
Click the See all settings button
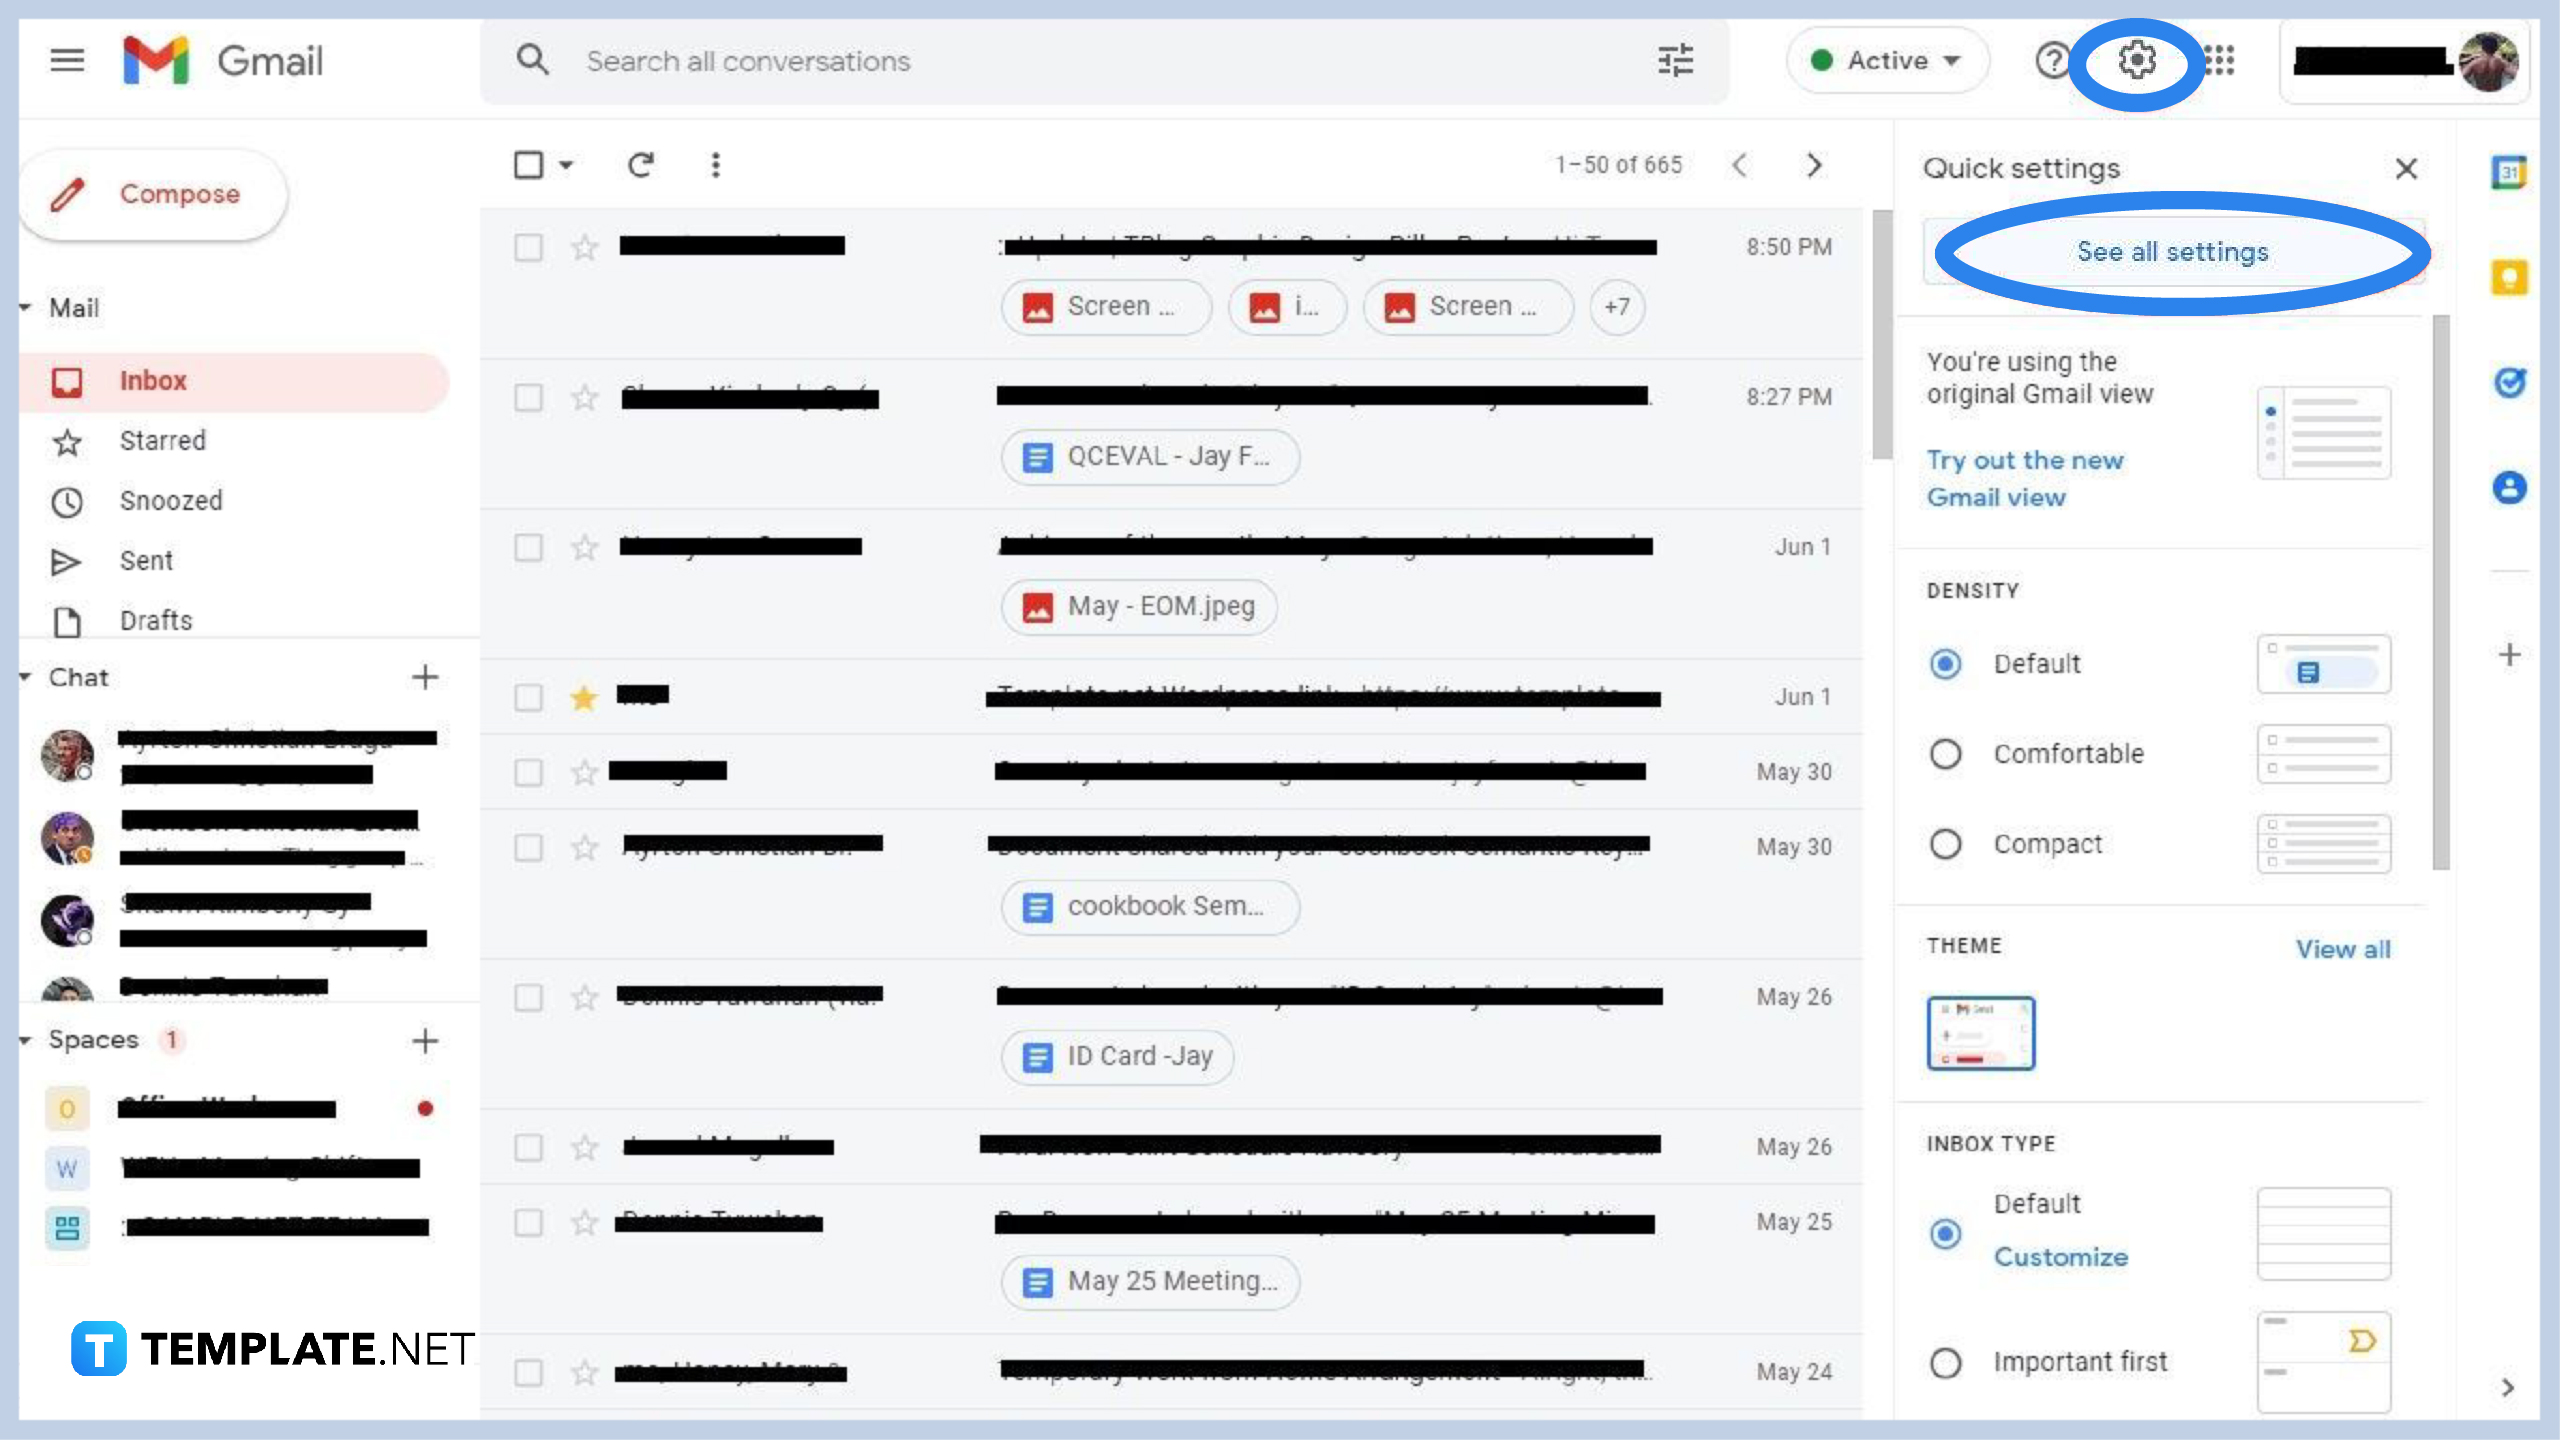2170,252
